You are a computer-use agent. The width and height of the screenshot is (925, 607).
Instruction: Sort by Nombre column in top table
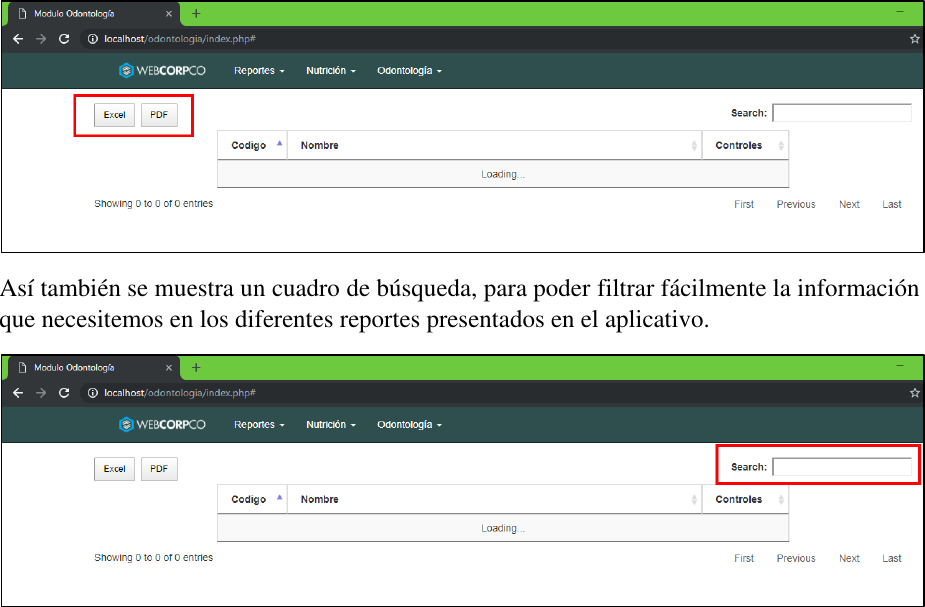coord(494,145)
